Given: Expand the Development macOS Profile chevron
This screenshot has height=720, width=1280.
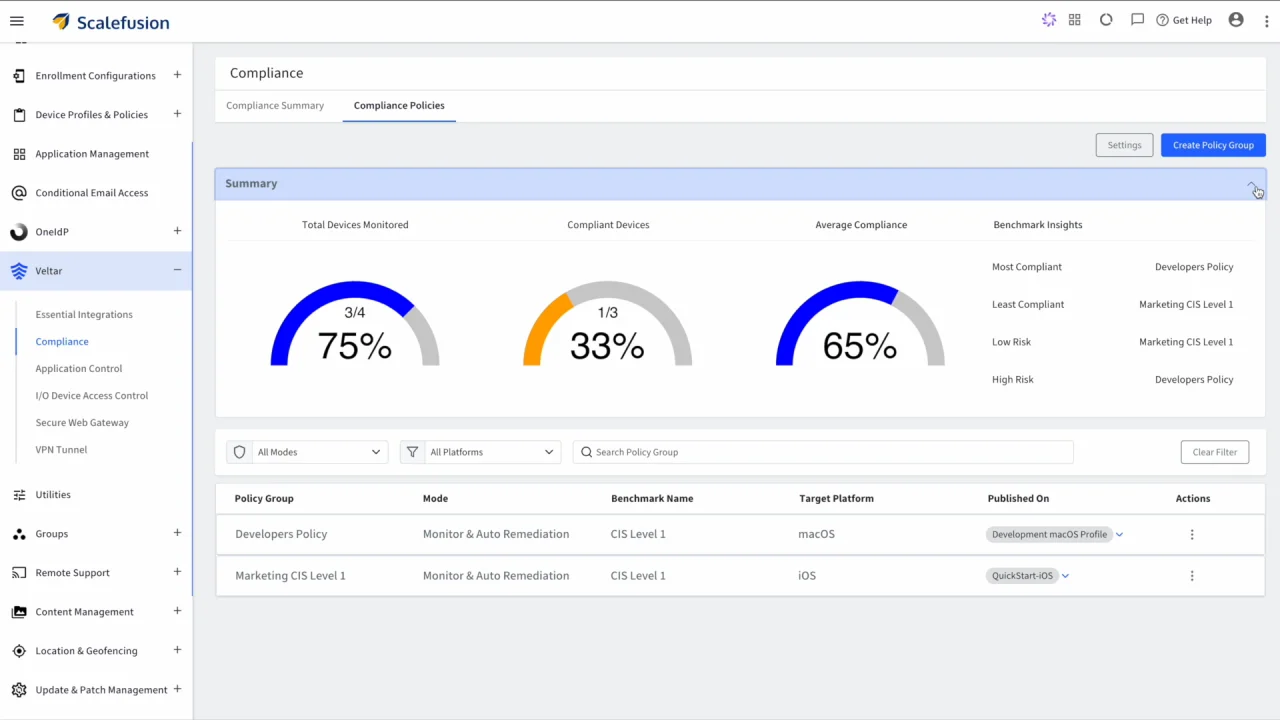Looking at the screenshot, I should (1119, 535).
